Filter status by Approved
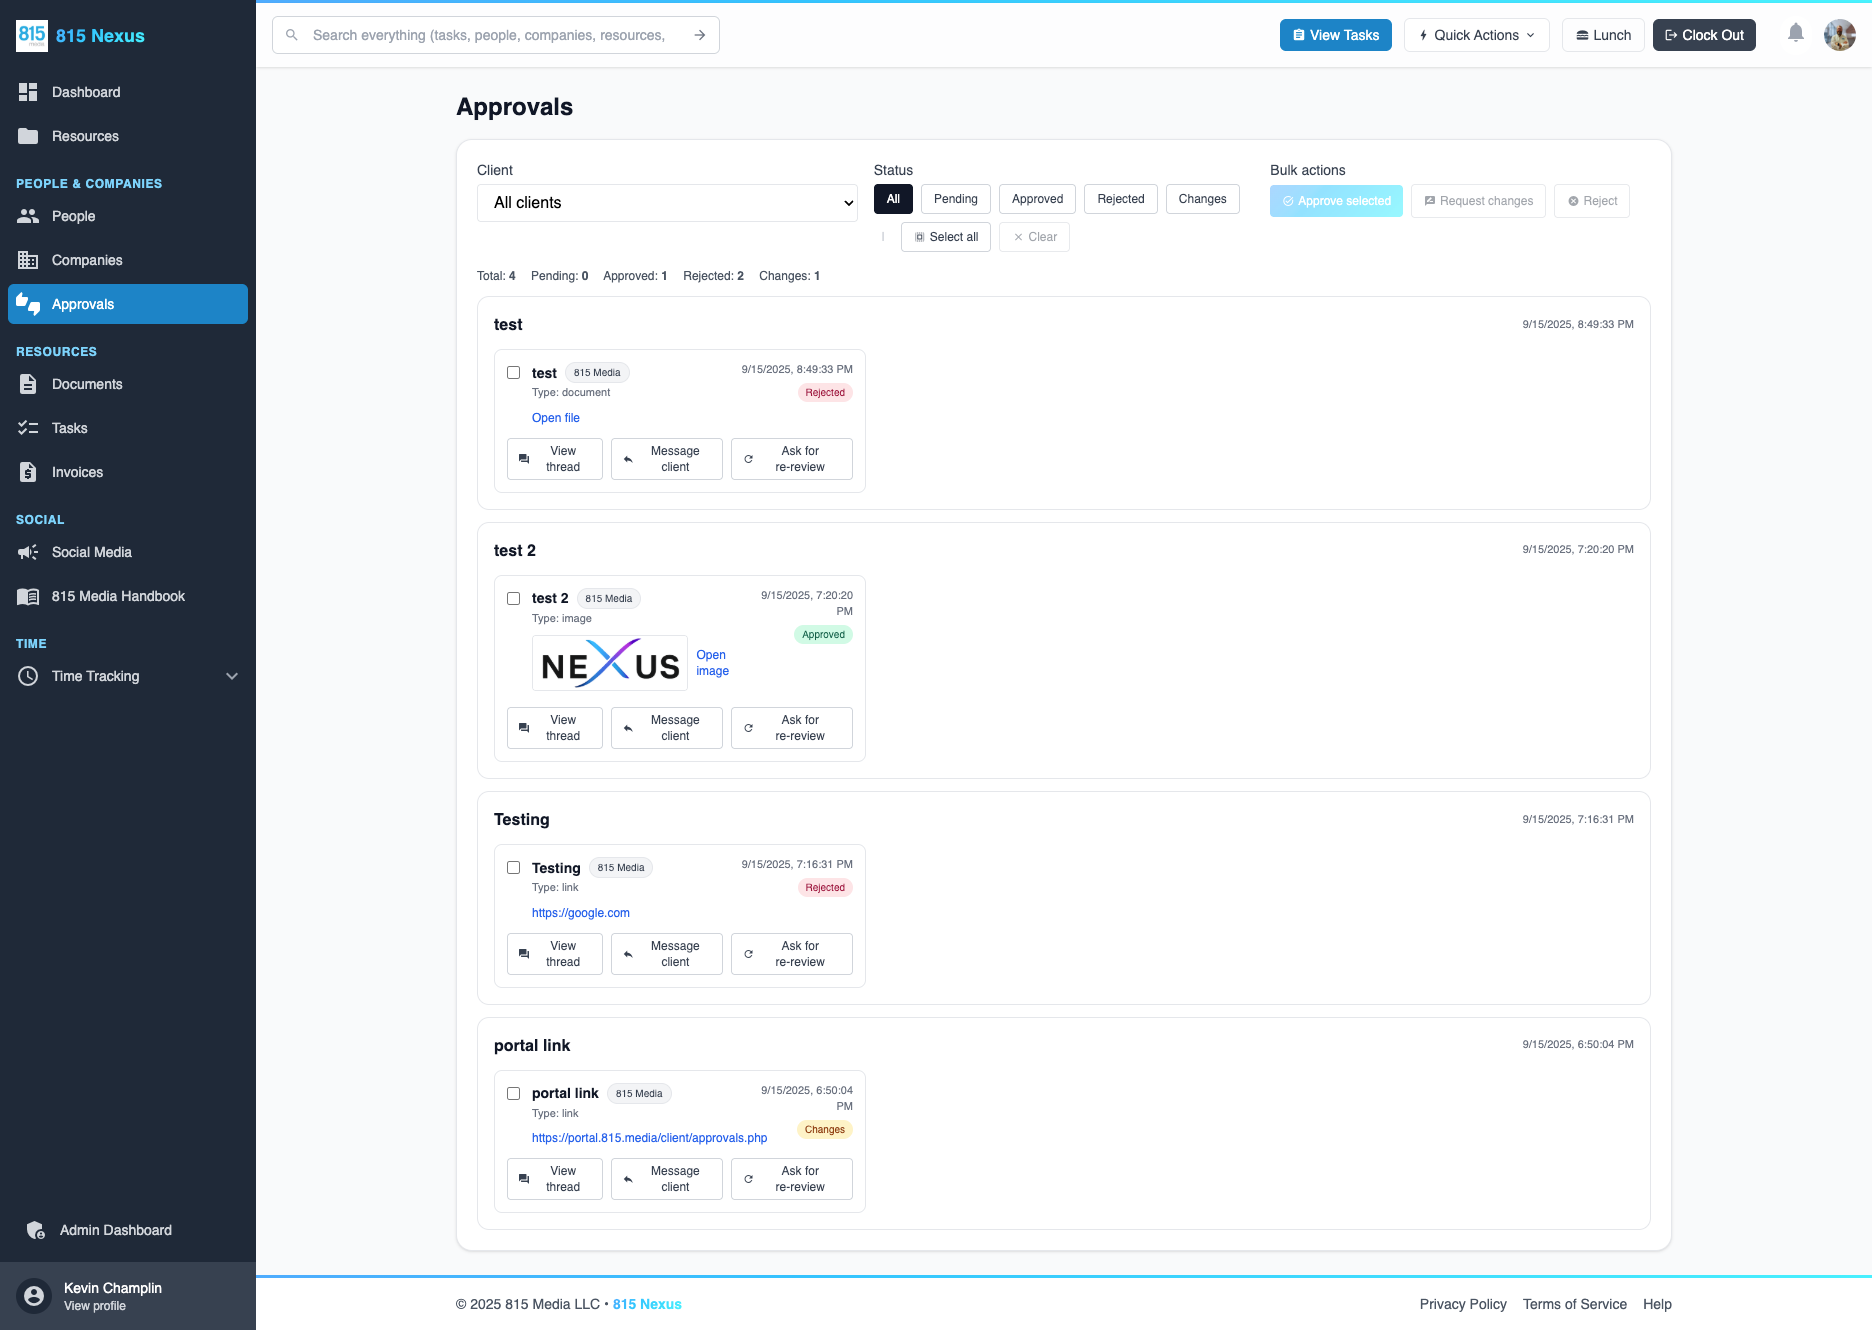This screenshot has width=1872, height=1330. point(1038,199)
